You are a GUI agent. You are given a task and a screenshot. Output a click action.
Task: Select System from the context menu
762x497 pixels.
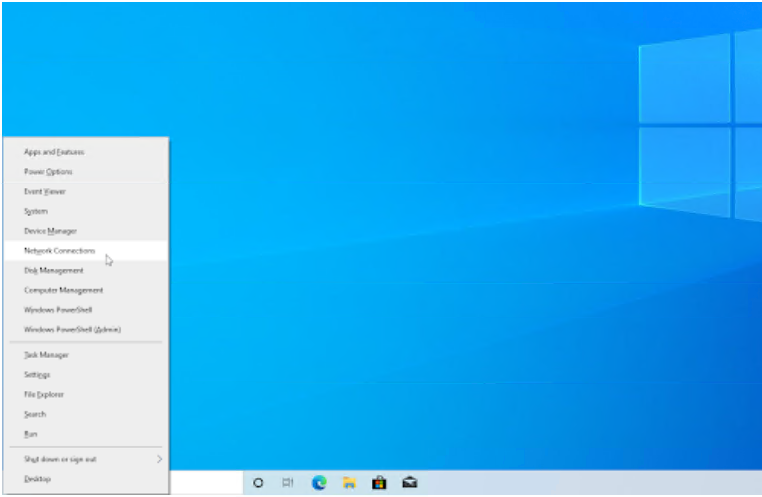click(x=36, y=211)
